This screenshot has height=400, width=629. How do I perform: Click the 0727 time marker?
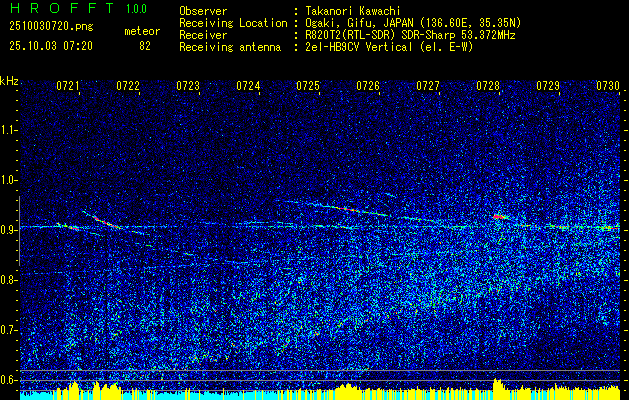[x=428, y=86]
